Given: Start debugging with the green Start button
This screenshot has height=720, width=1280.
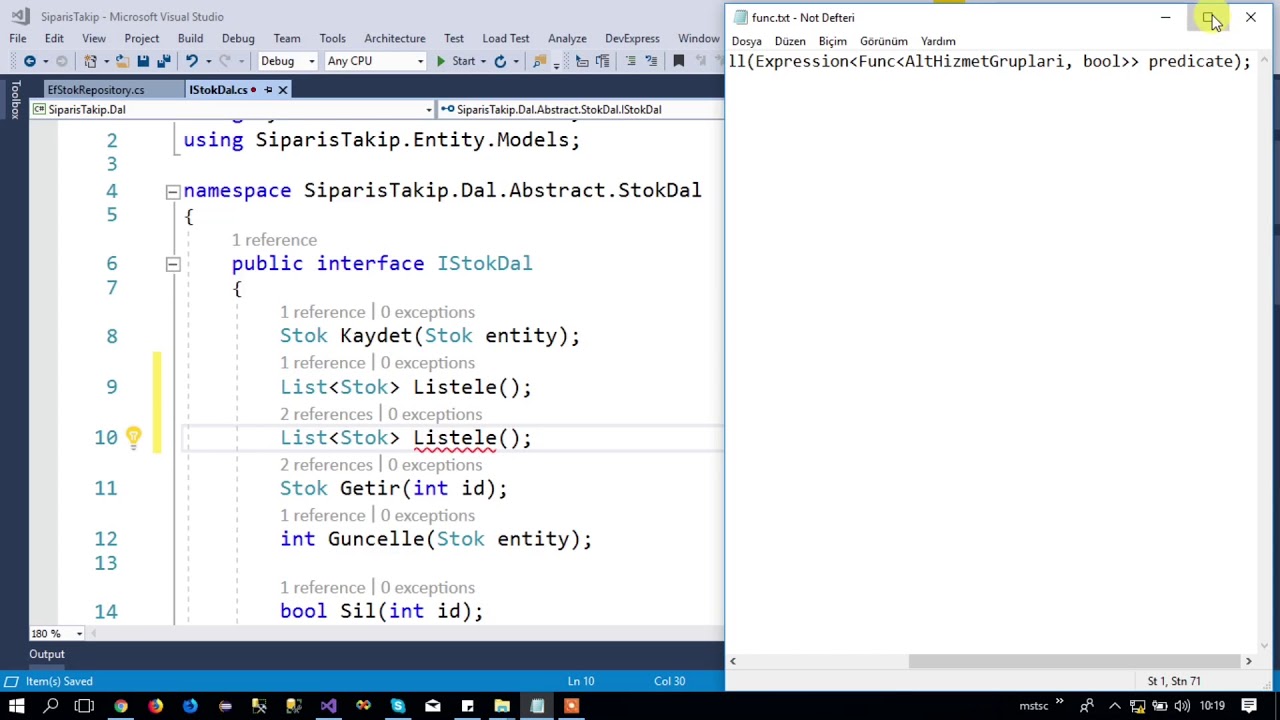Looking at the screenshot, I should coord(455,61).
